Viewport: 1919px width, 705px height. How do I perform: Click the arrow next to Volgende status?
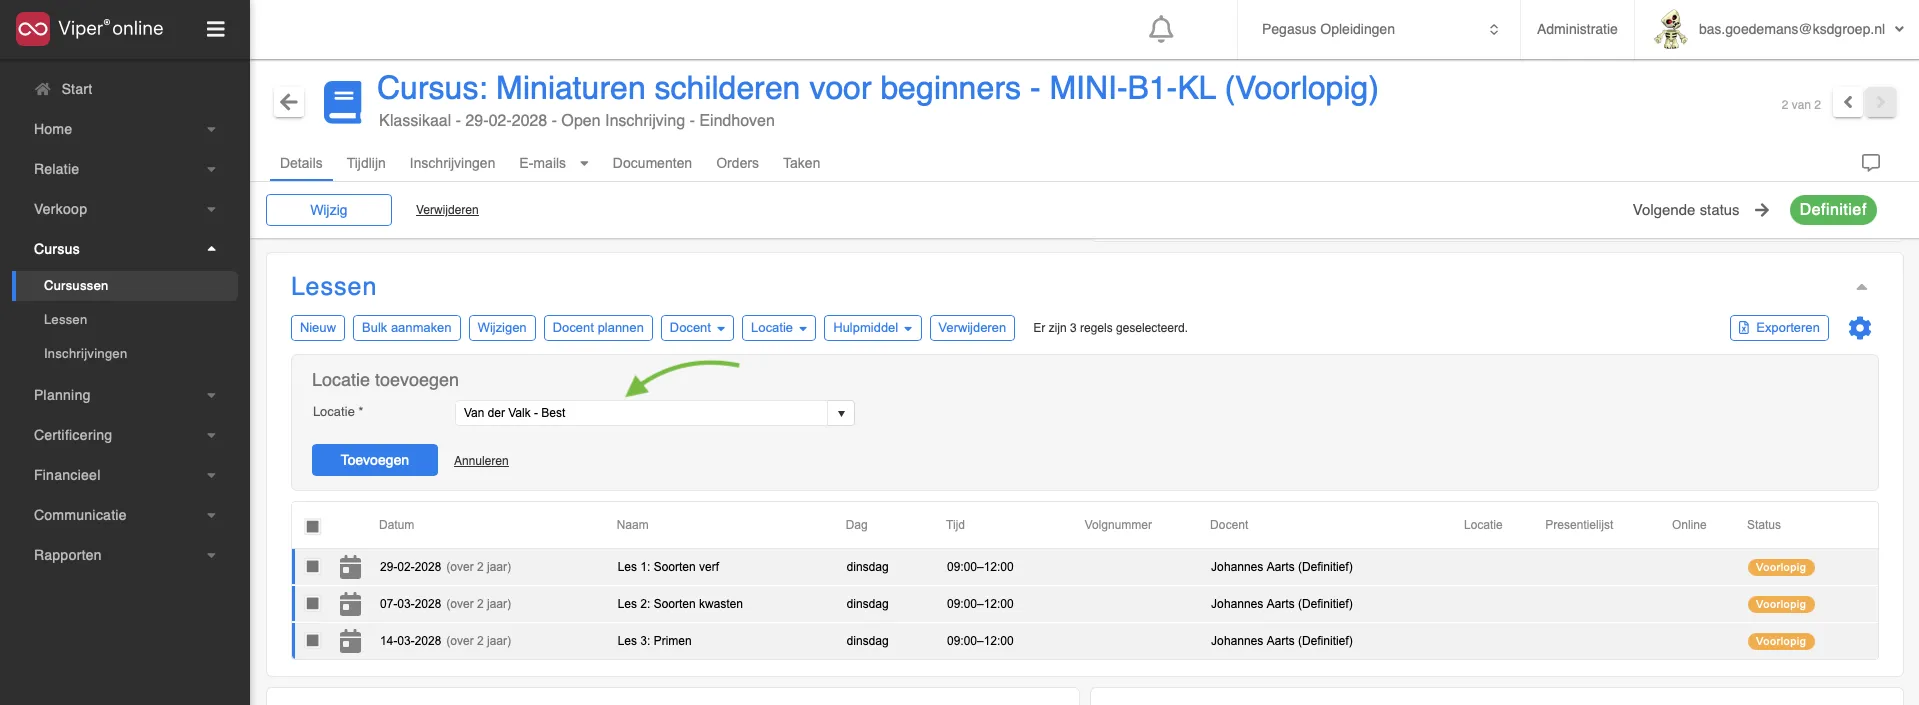coord(1762,210)
